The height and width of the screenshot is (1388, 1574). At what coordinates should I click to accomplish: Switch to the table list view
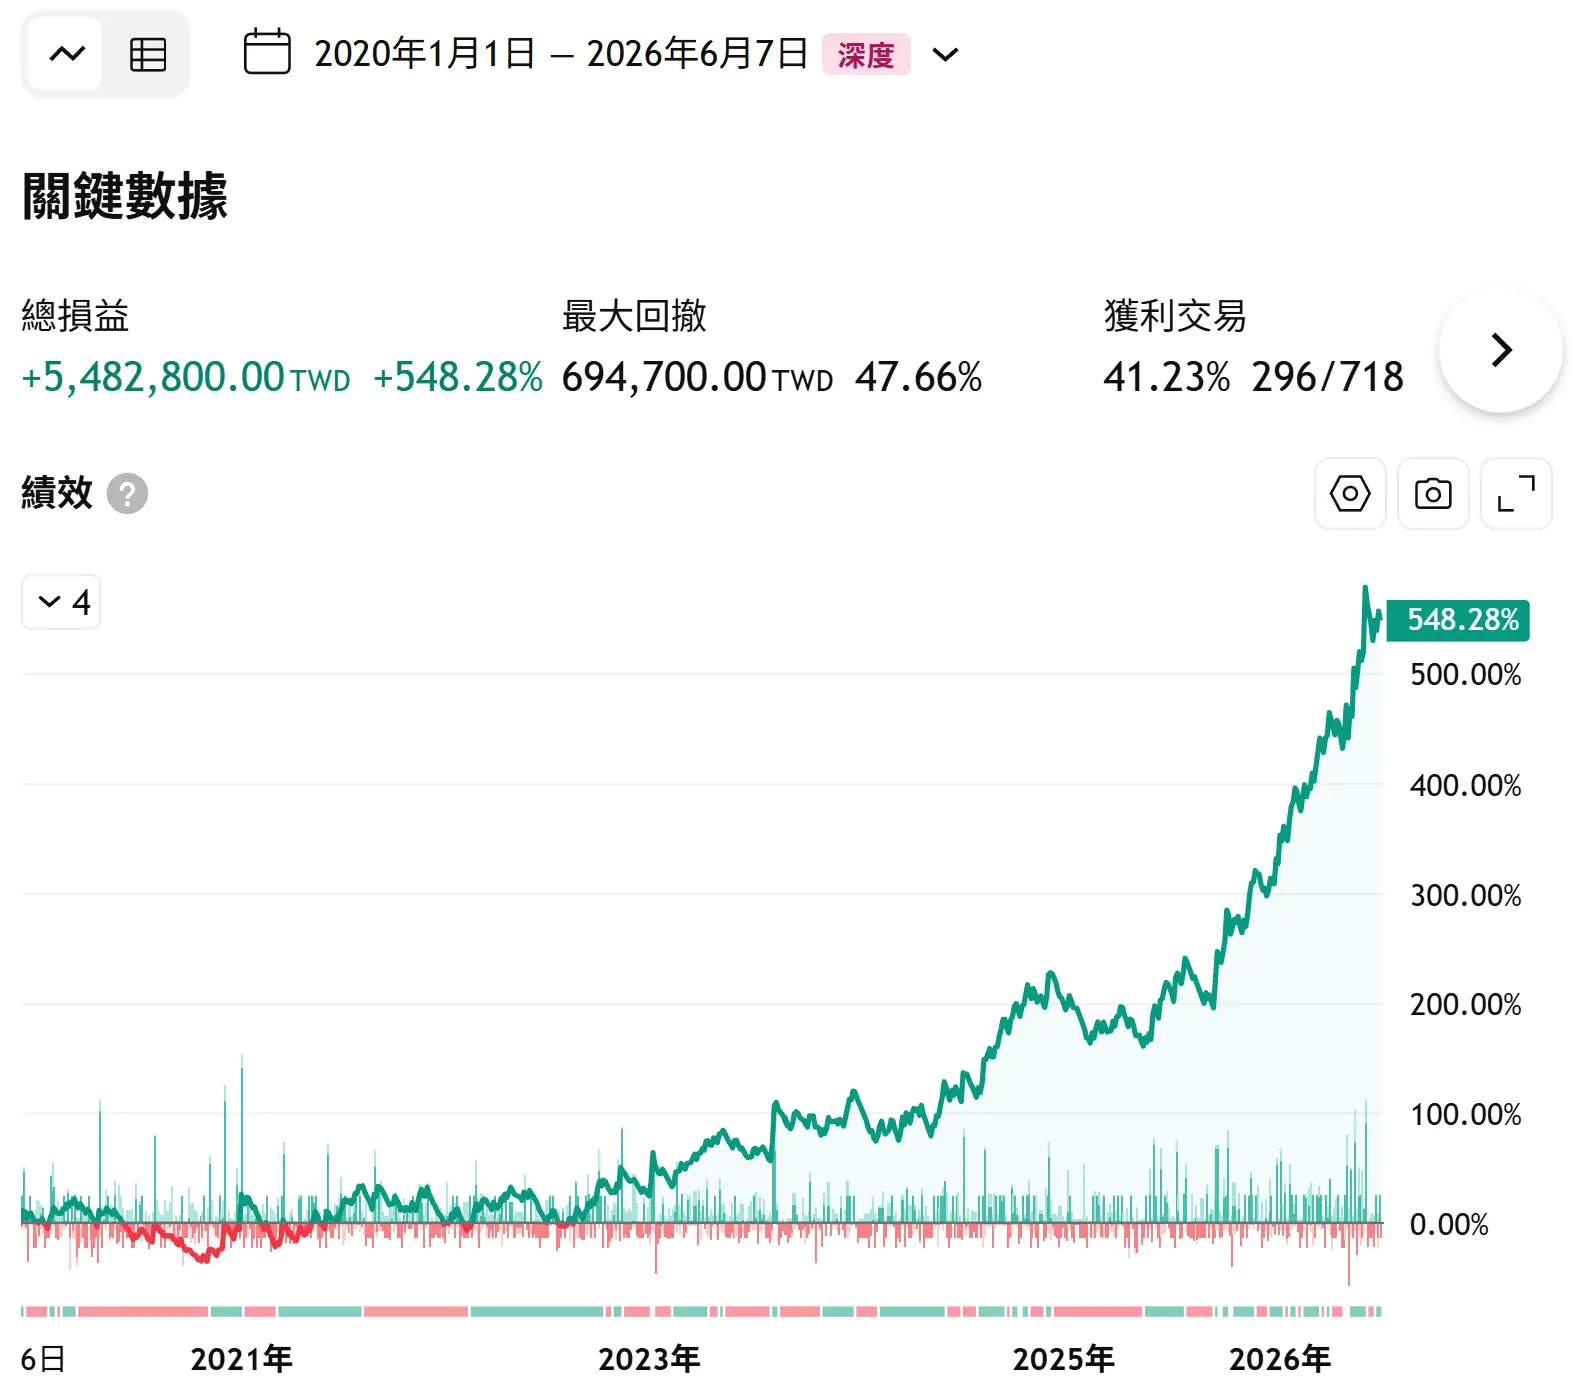click(148, 54)
